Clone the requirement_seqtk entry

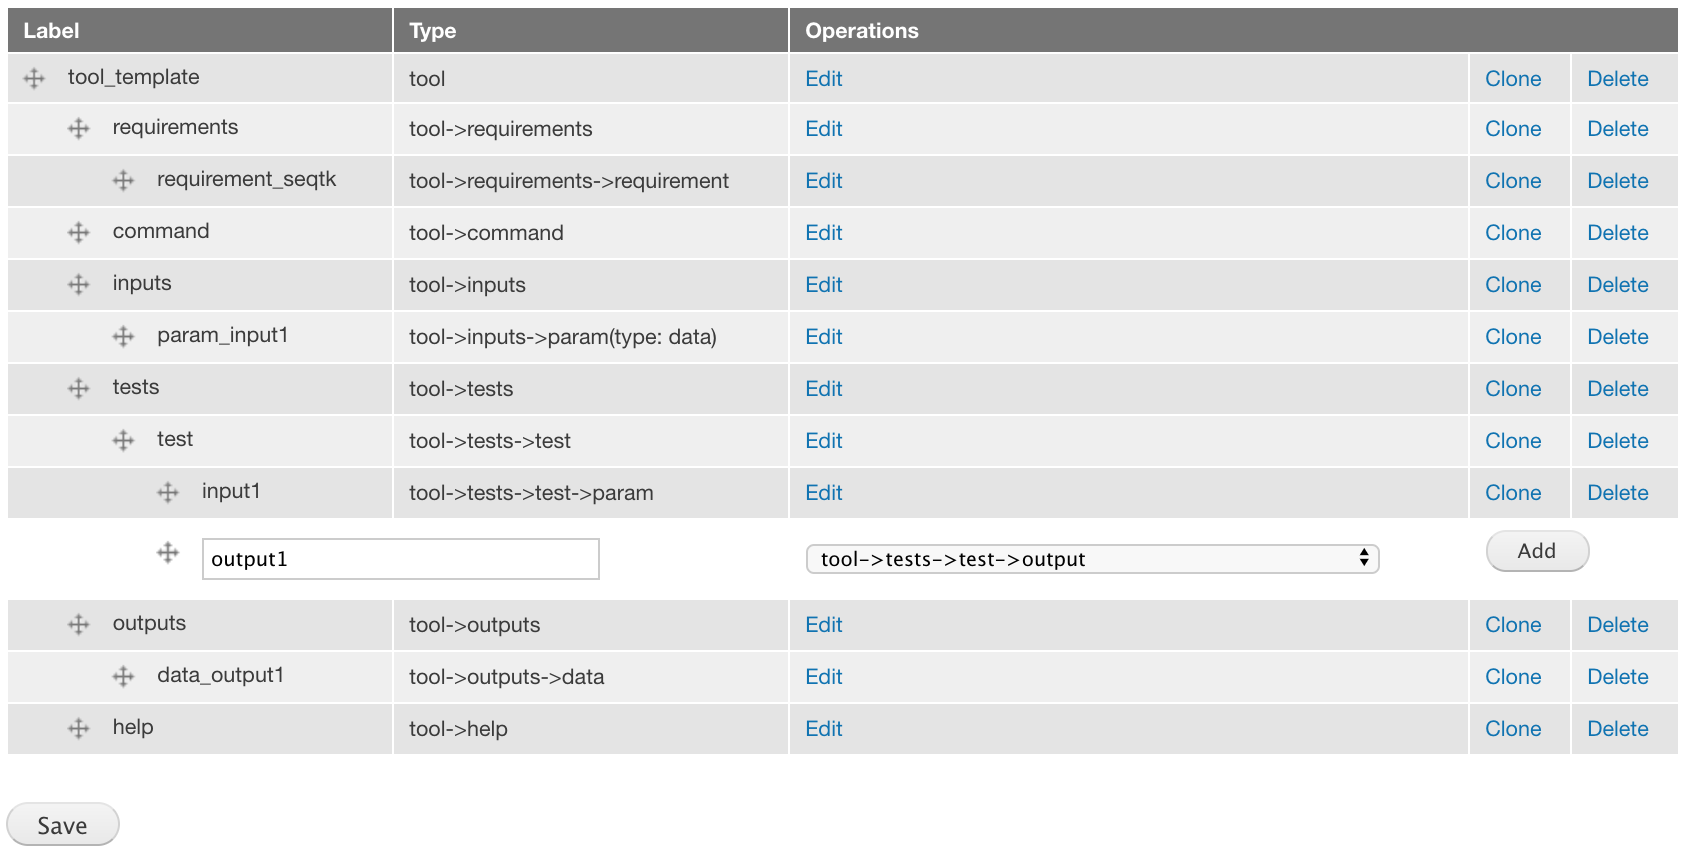point(1513,181)
